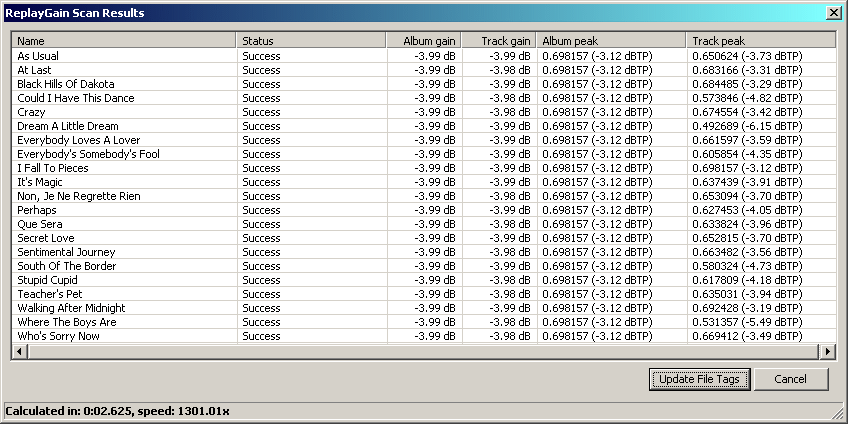The image size is (848, 424).
Task: Click track peak 0.684485 (-3.29 dBTP)
Action: coord(747,84)
